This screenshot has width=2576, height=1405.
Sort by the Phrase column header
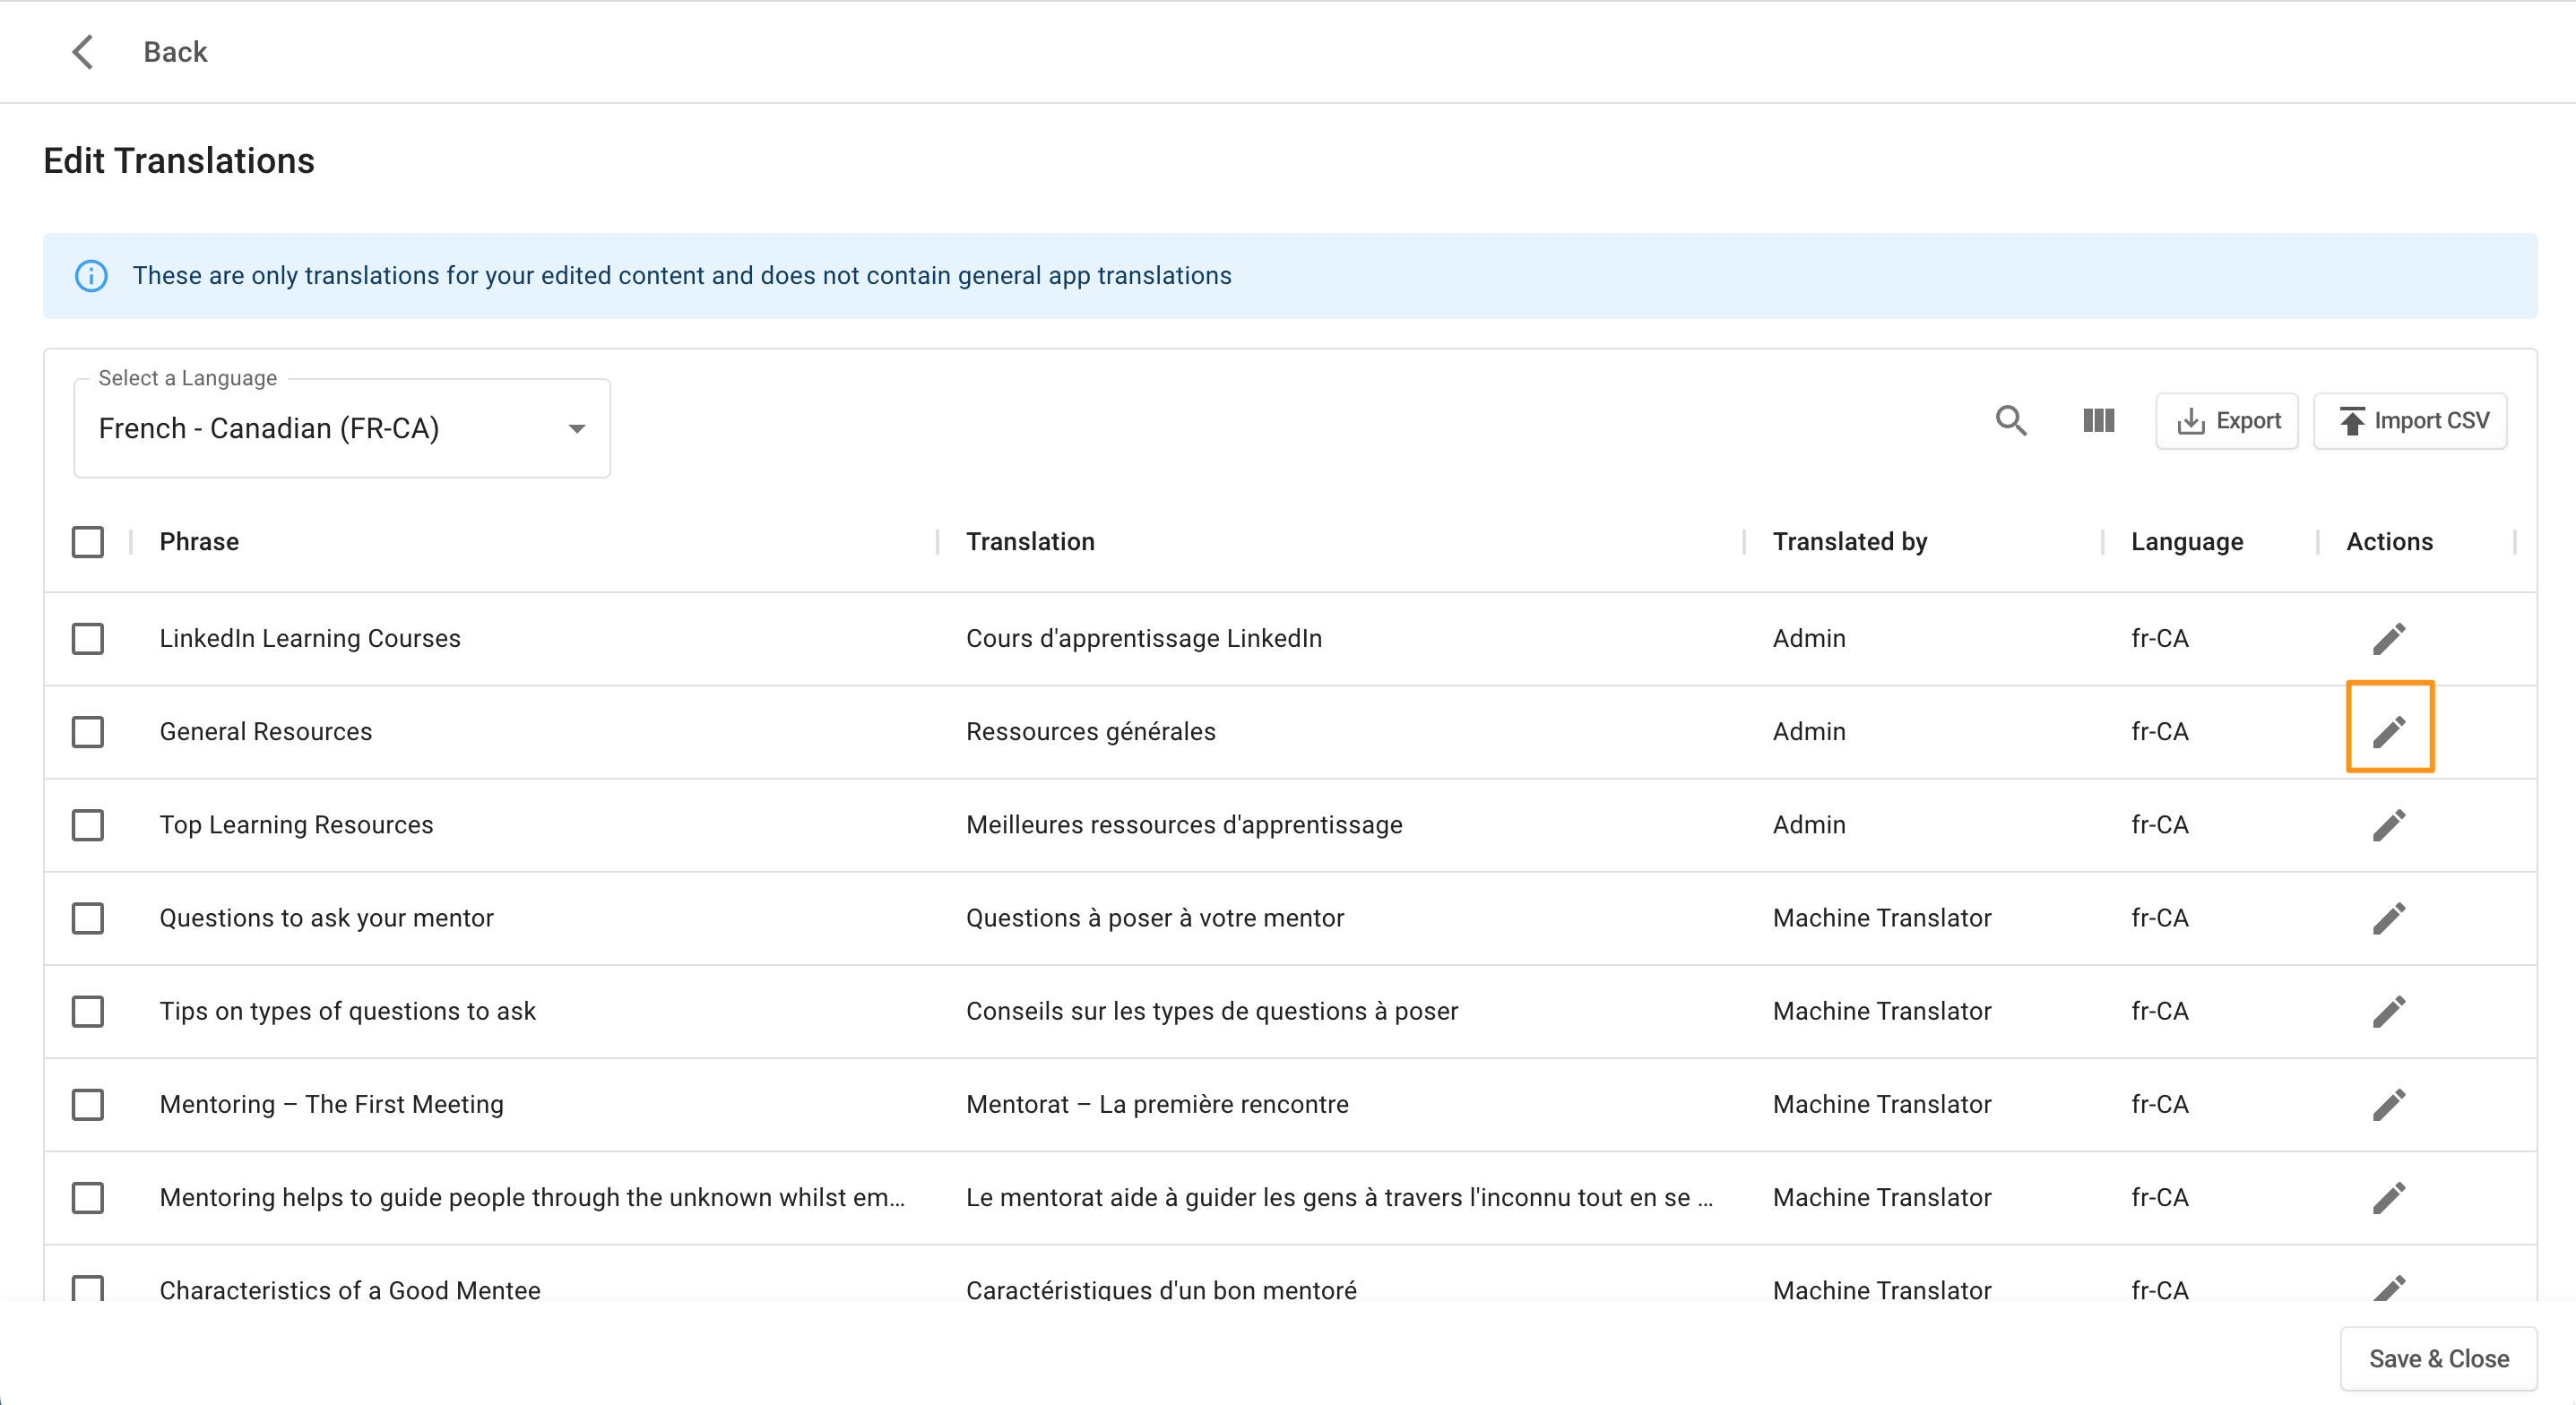pyautogui.click(x=199, y=542)
